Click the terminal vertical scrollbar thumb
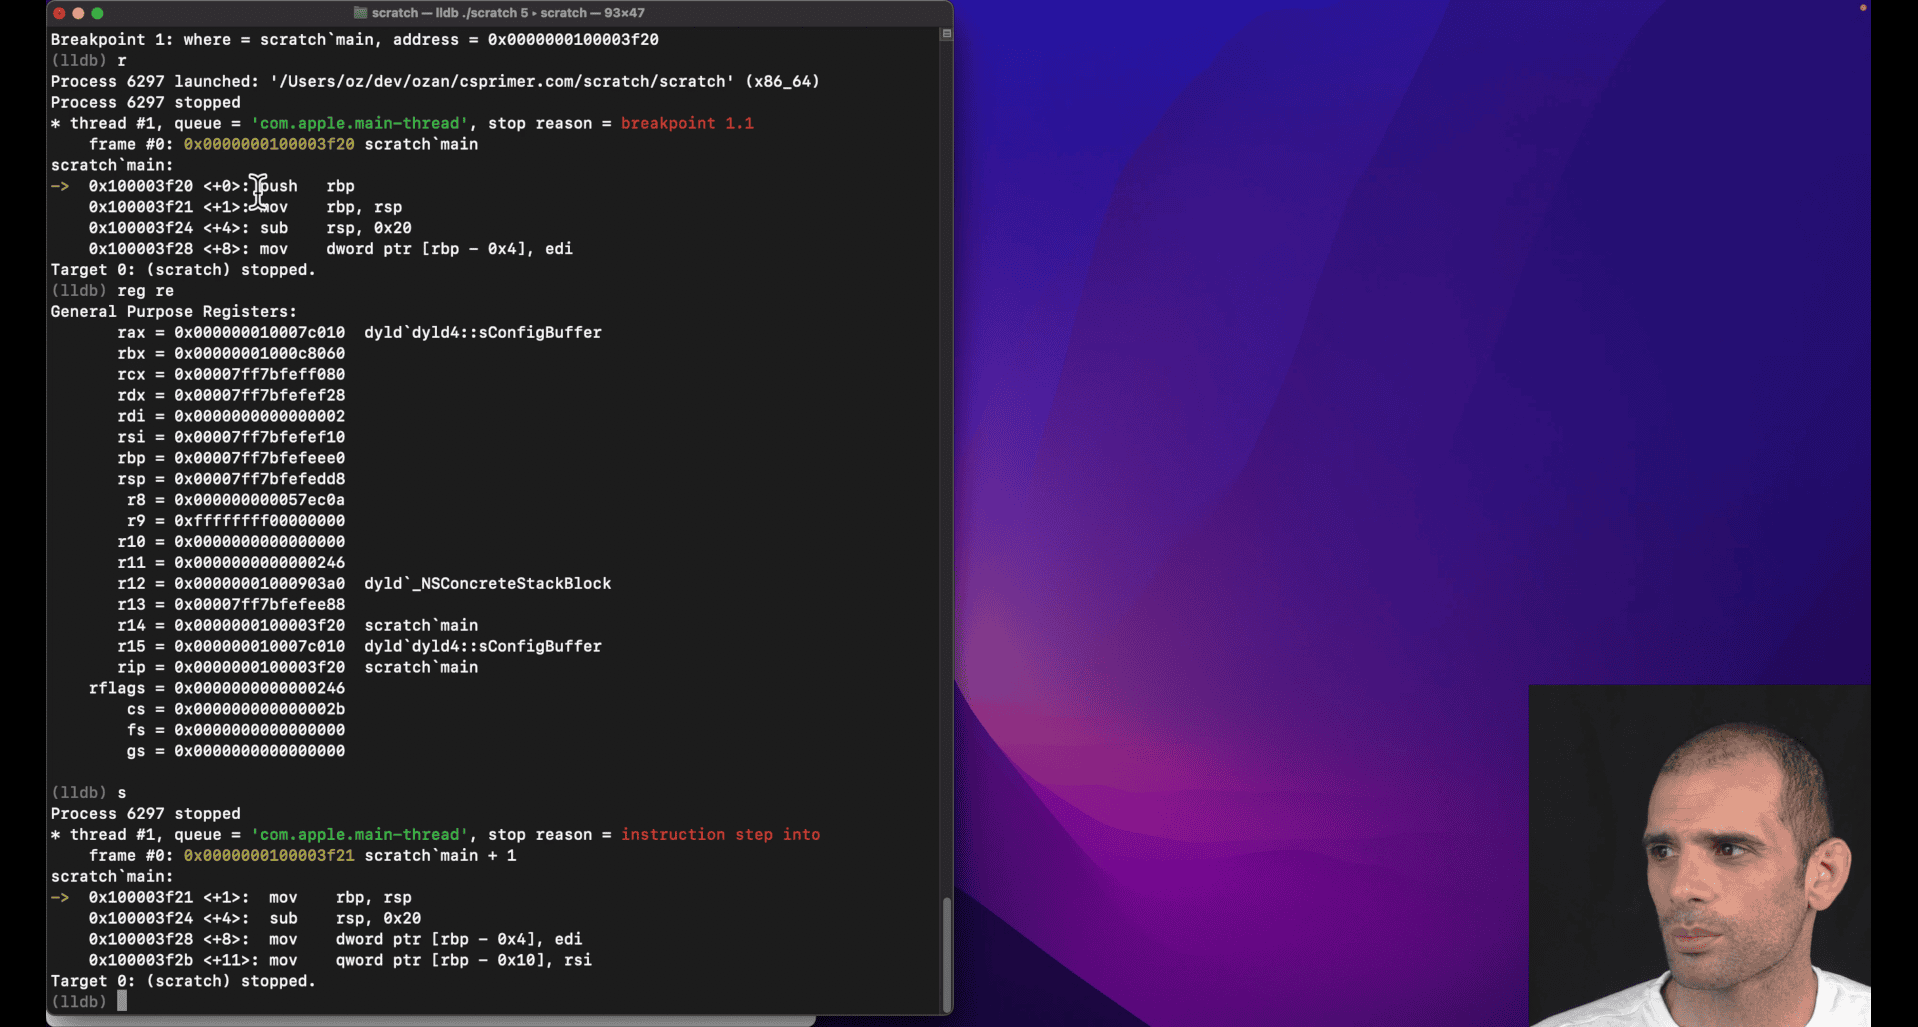The height and width of the screenshot is (1027, 1918). click(x=946, y=953)
